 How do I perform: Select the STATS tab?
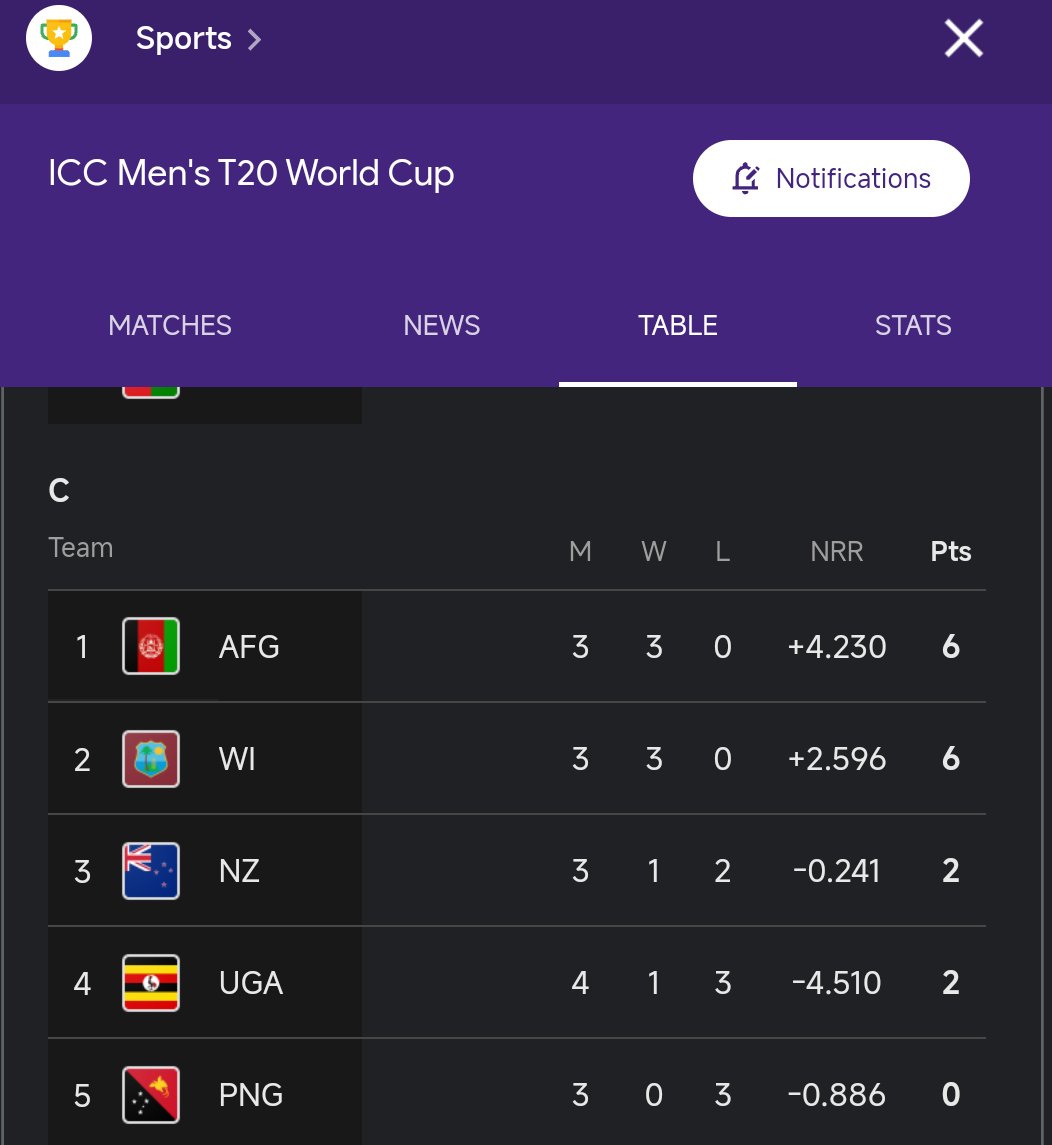(913, 326)
